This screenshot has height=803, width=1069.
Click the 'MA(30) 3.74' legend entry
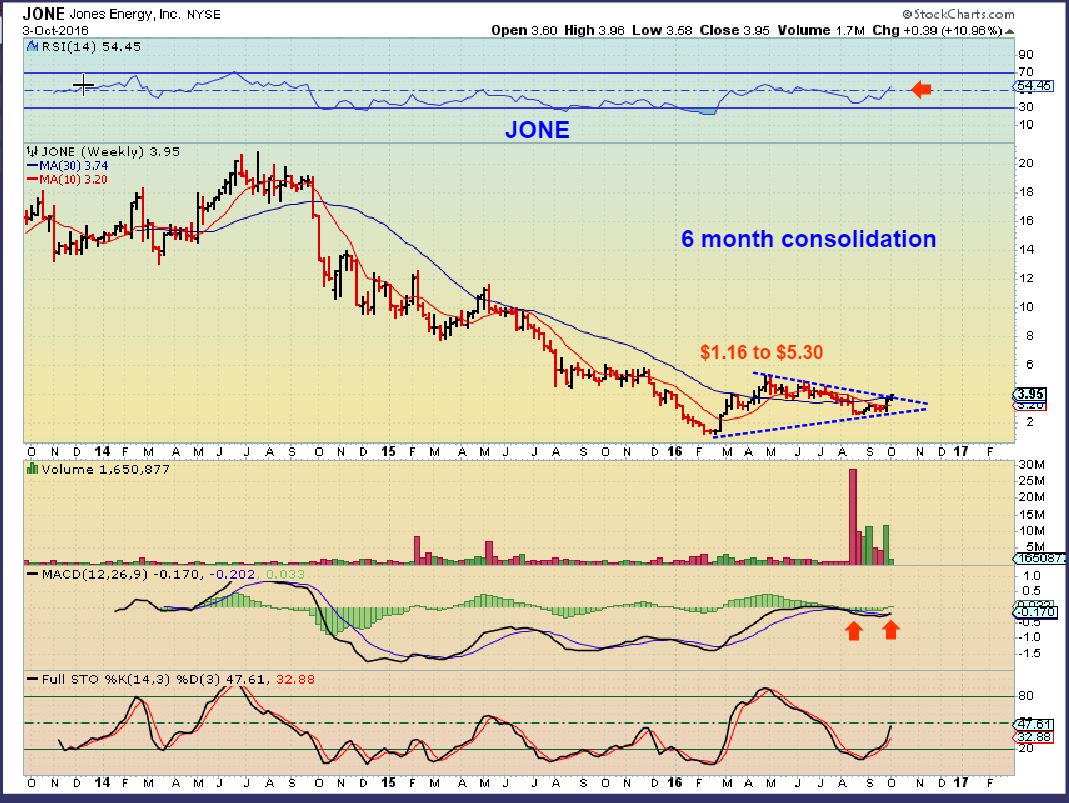[x=67, y=166]
